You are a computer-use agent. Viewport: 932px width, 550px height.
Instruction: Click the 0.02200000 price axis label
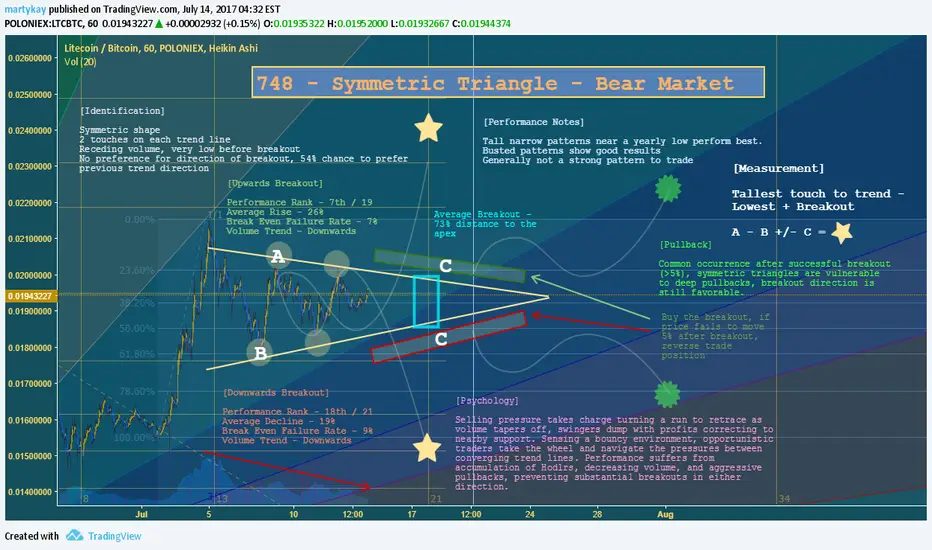[x=29, y=203]
